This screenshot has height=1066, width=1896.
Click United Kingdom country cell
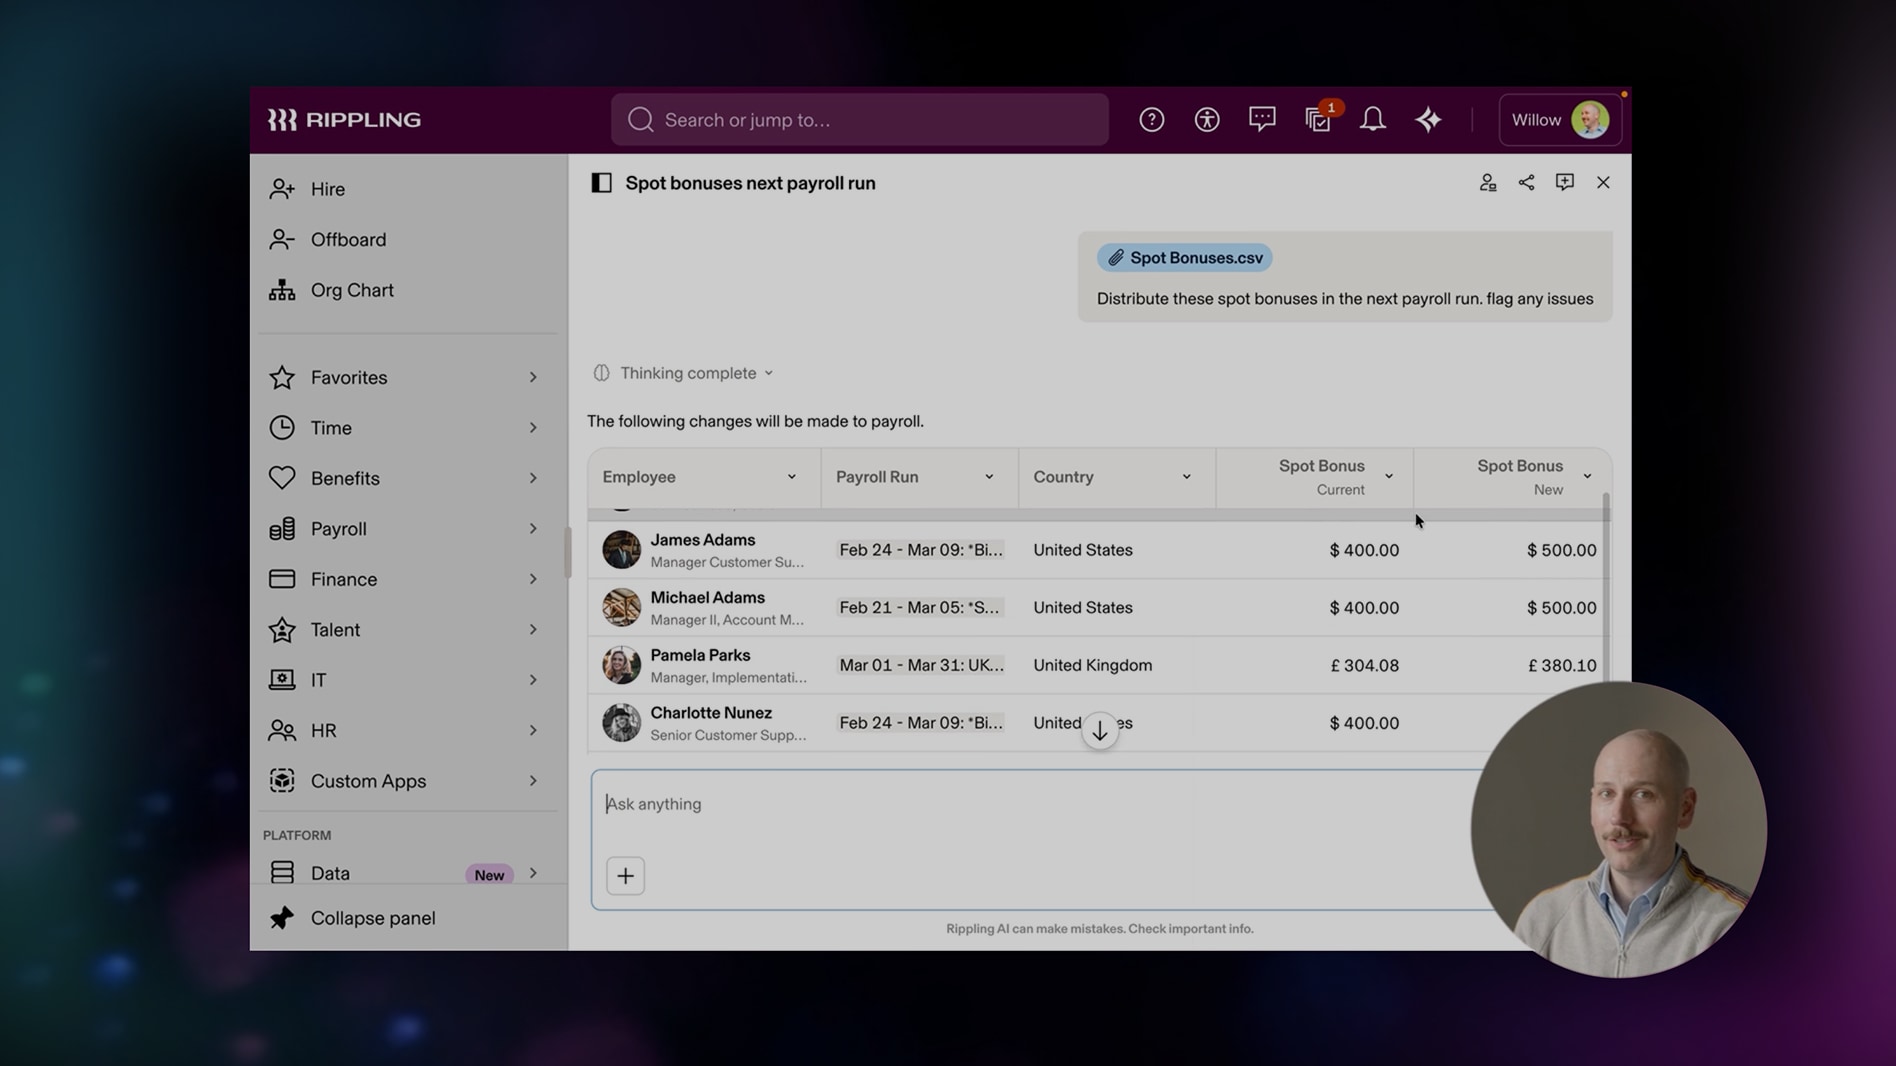point(1092,665)
